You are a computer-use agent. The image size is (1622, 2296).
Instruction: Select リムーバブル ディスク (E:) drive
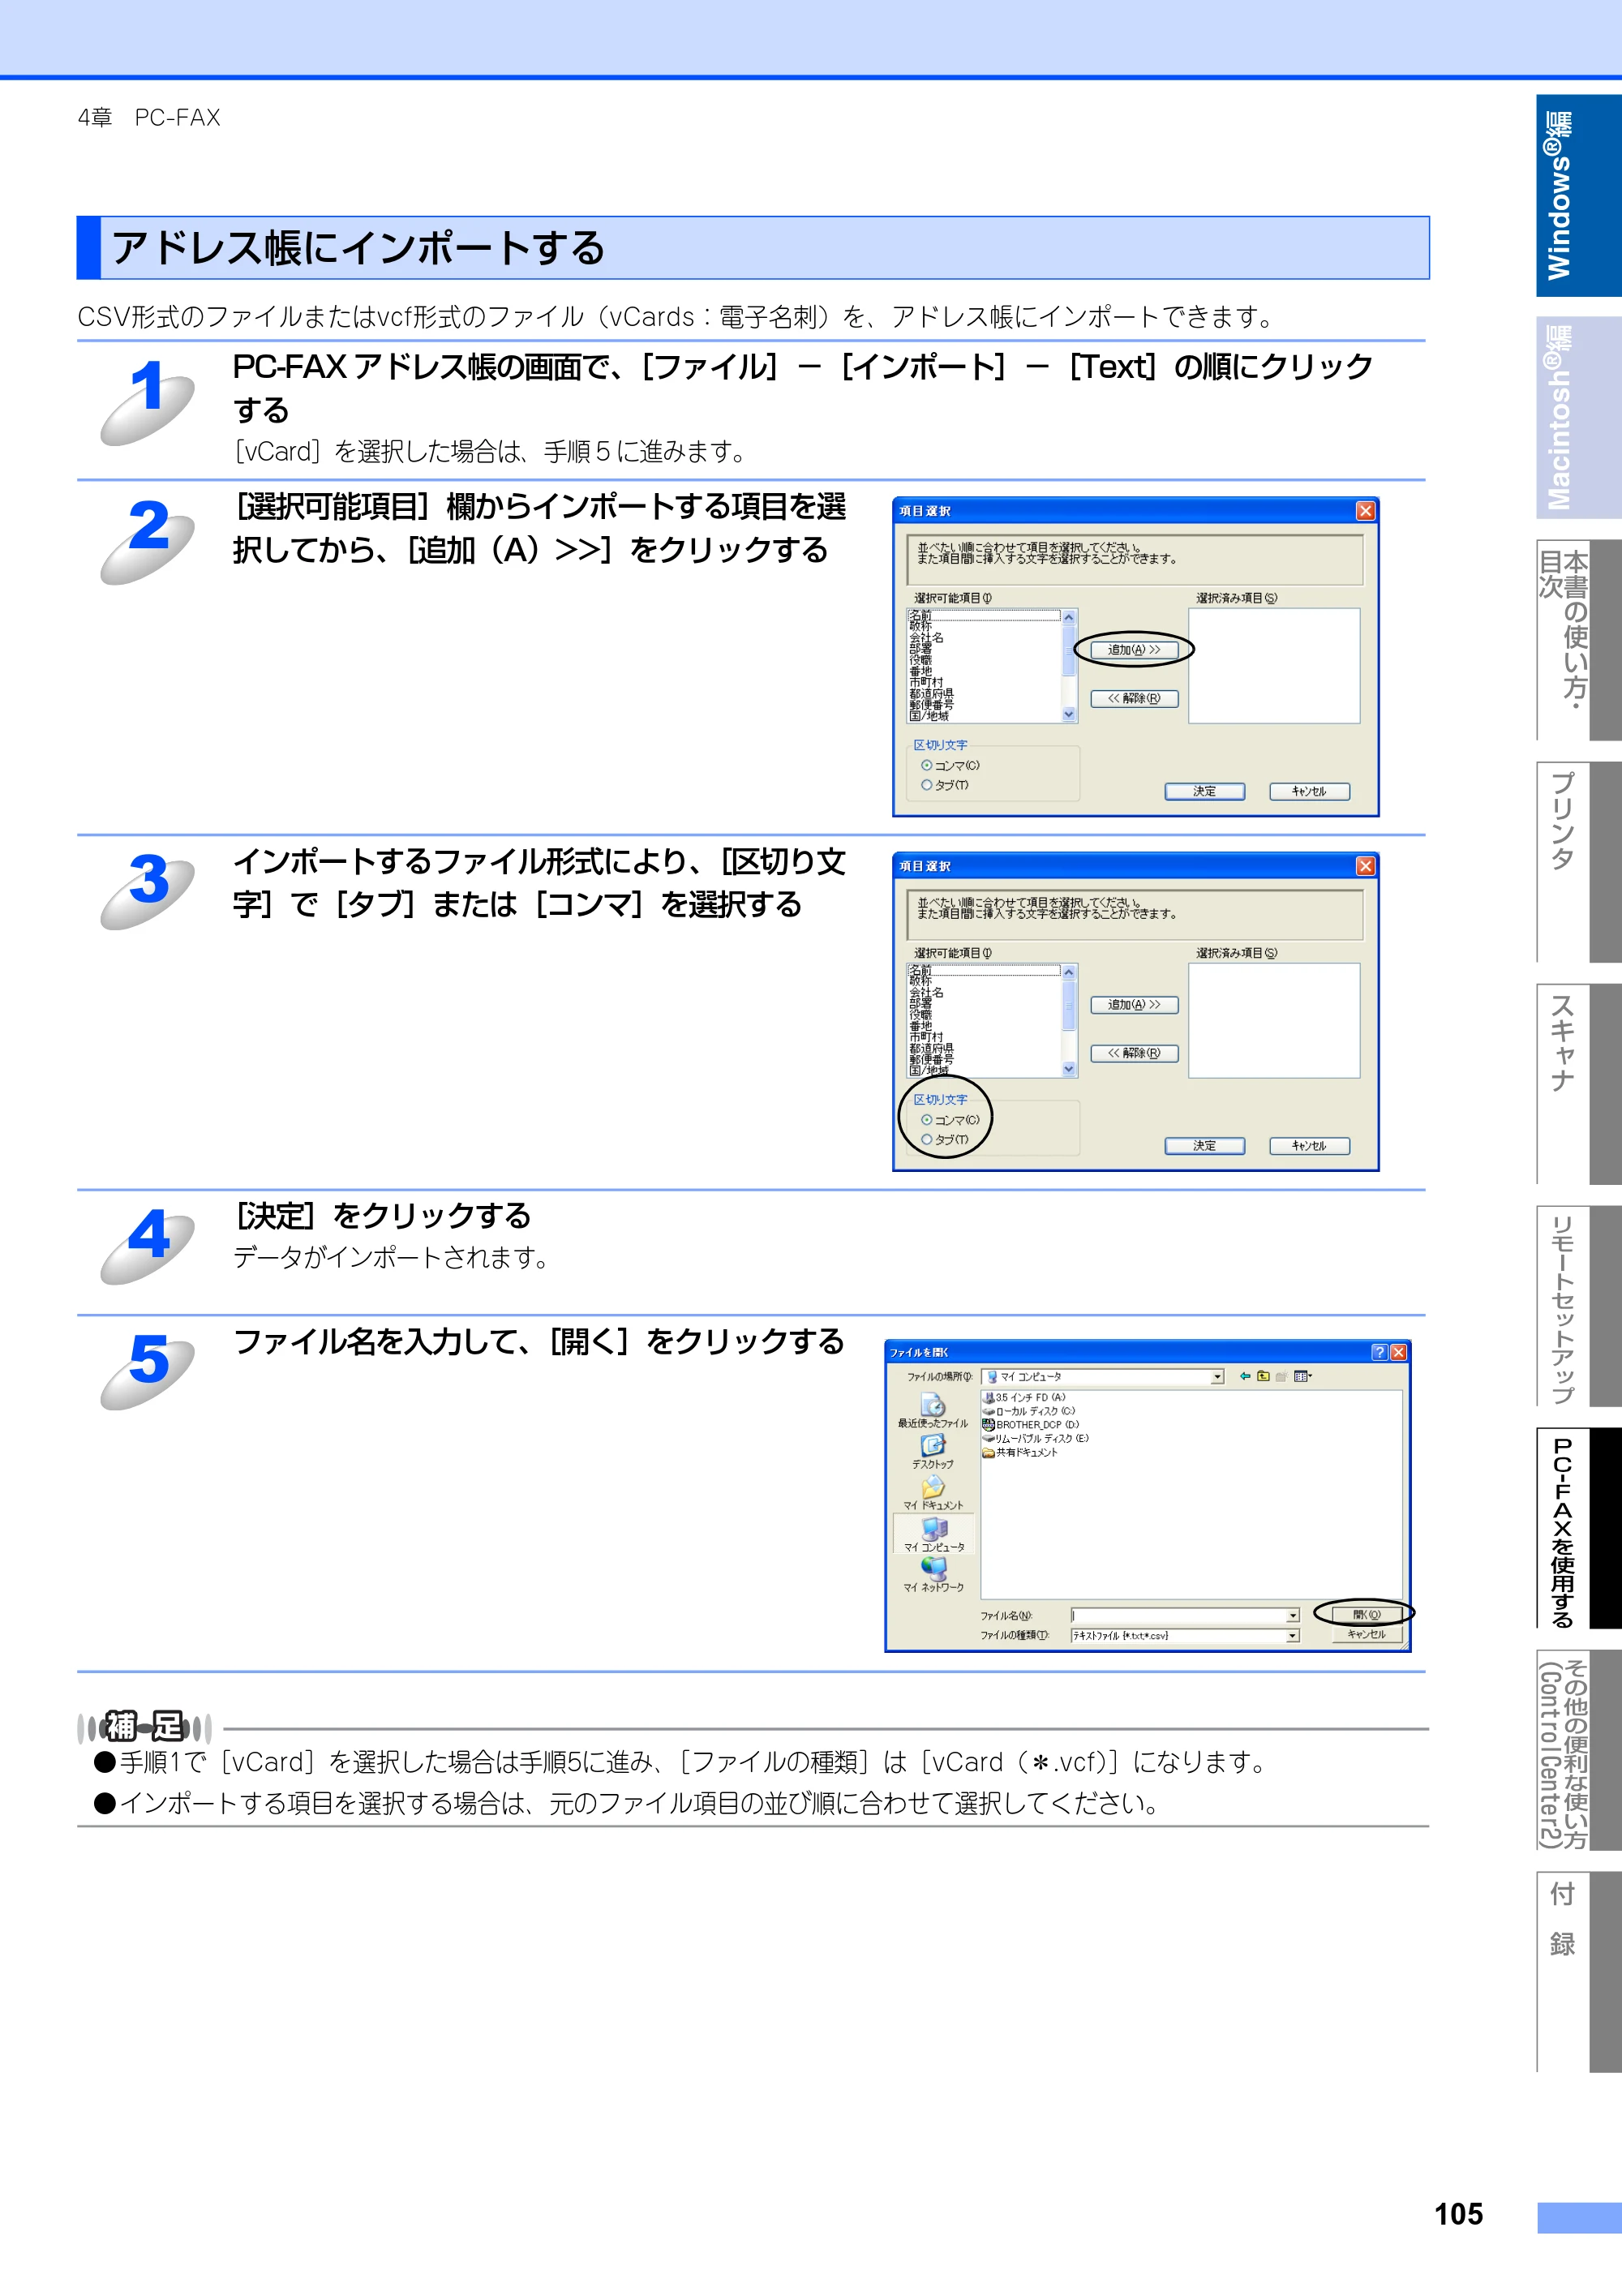pos(1036,1438)
